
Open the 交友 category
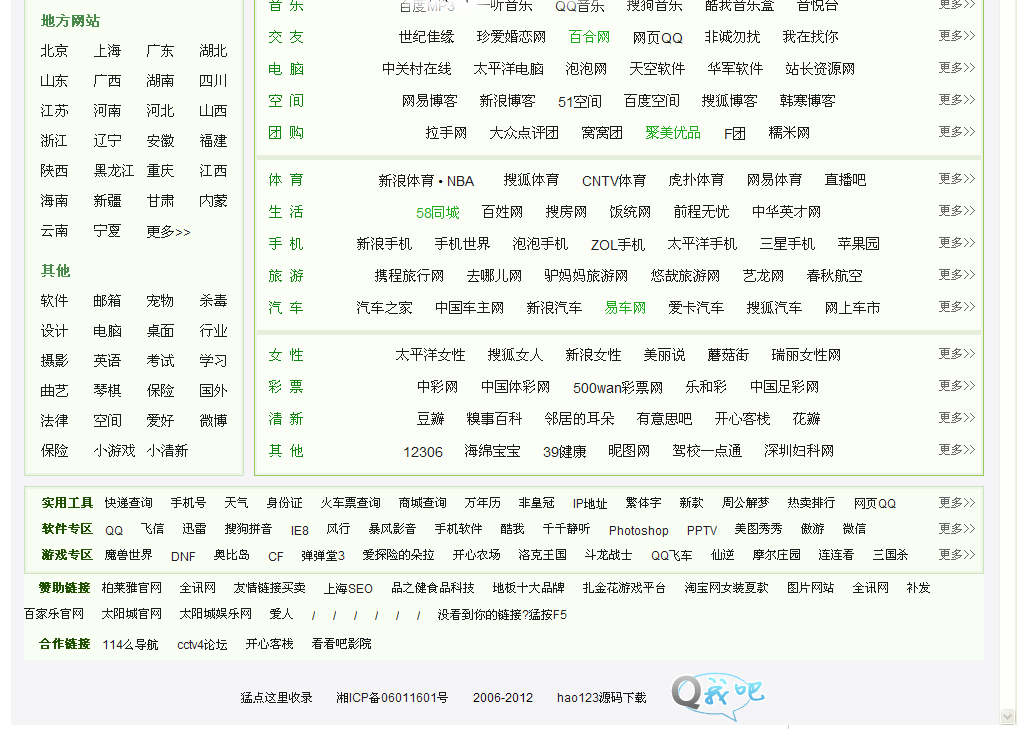[x=286, y=37]
